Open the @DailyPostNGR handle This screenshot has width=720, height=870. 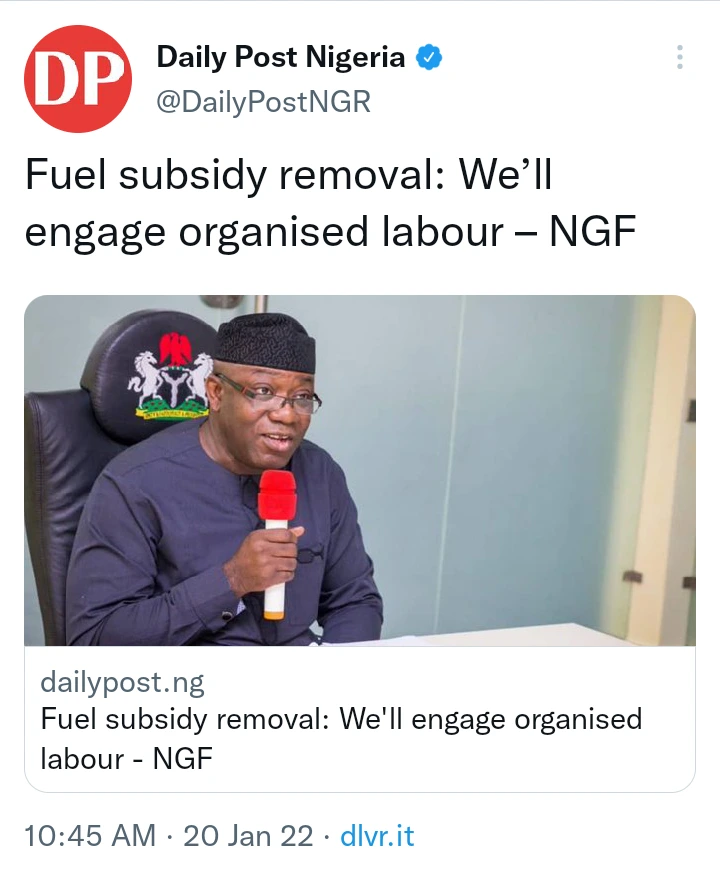(263, 102)
